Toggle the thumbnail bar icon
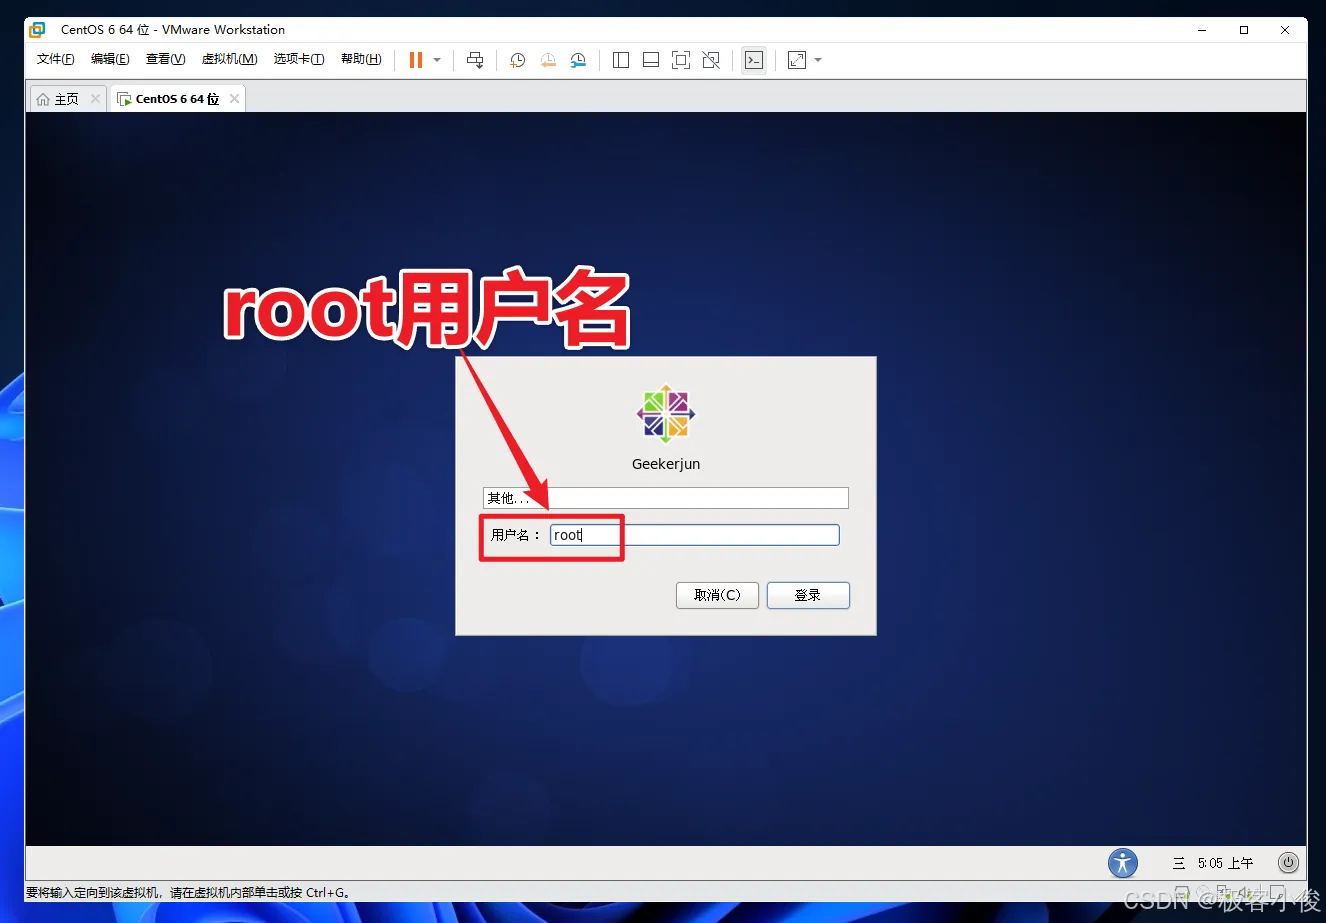 [651, 60]
